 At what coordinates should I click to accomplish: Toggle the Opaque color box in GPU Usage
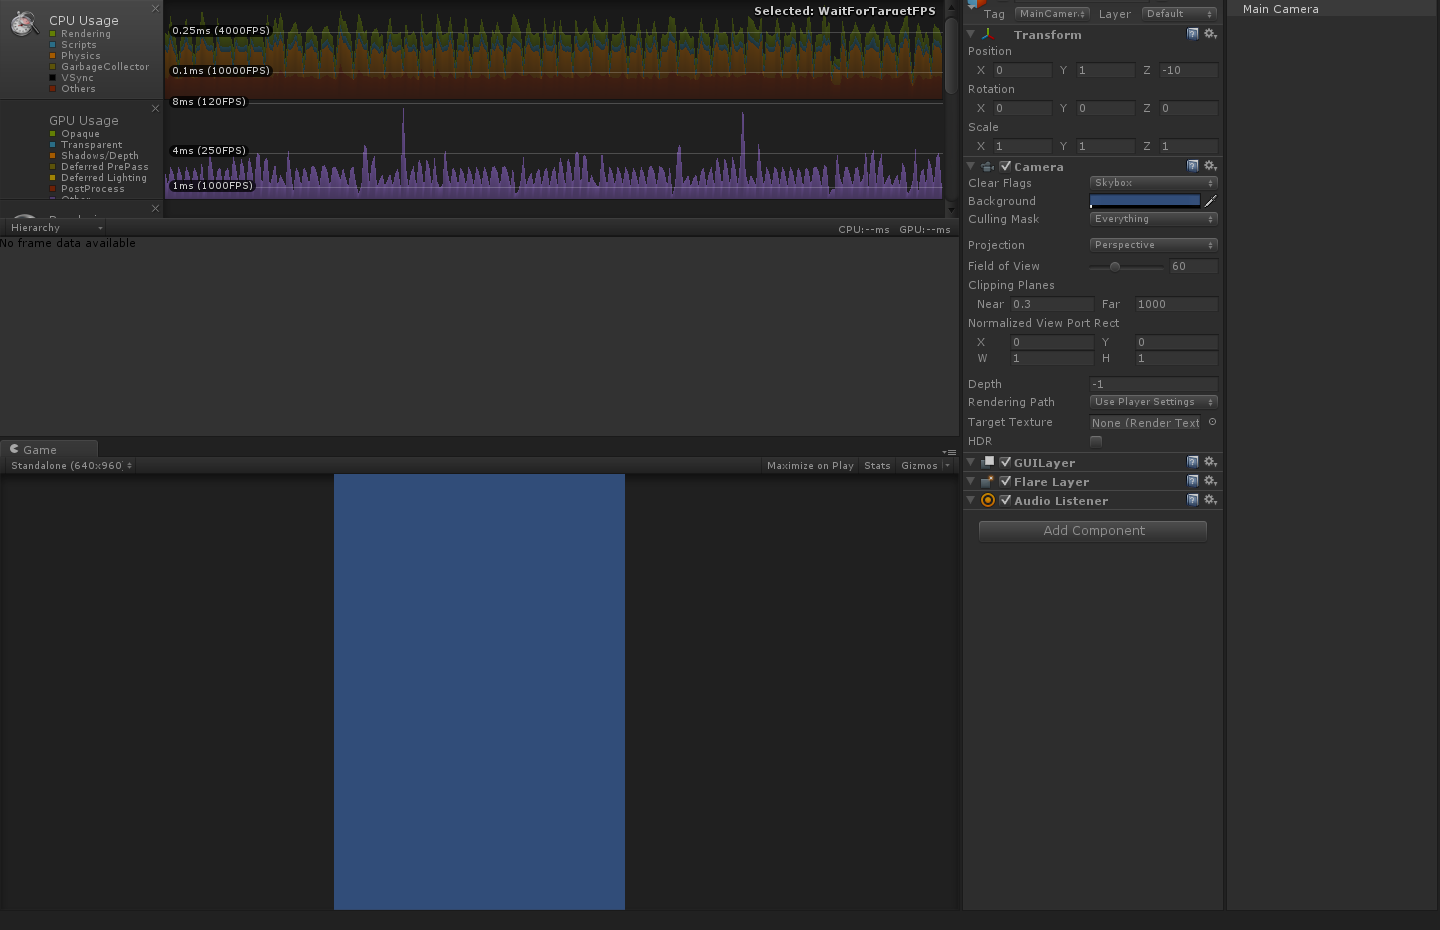click(53, 134)
